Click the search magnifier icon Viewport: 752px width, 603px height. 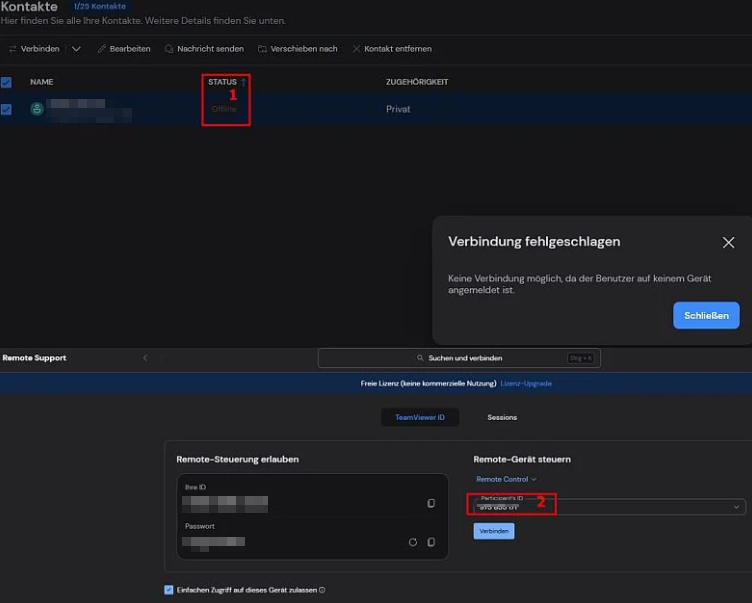click(420, 358)
